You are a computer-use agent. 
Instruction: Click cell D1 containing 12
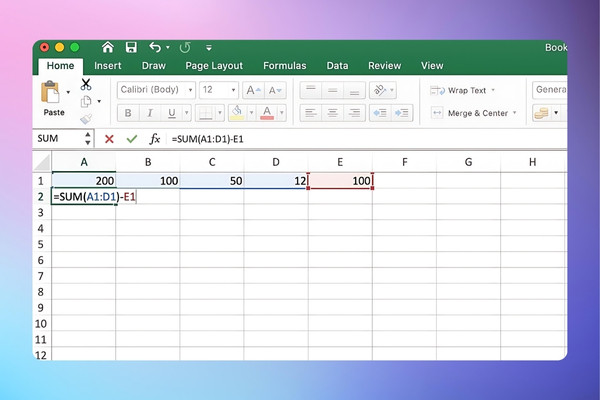click(x=276, y=181)
